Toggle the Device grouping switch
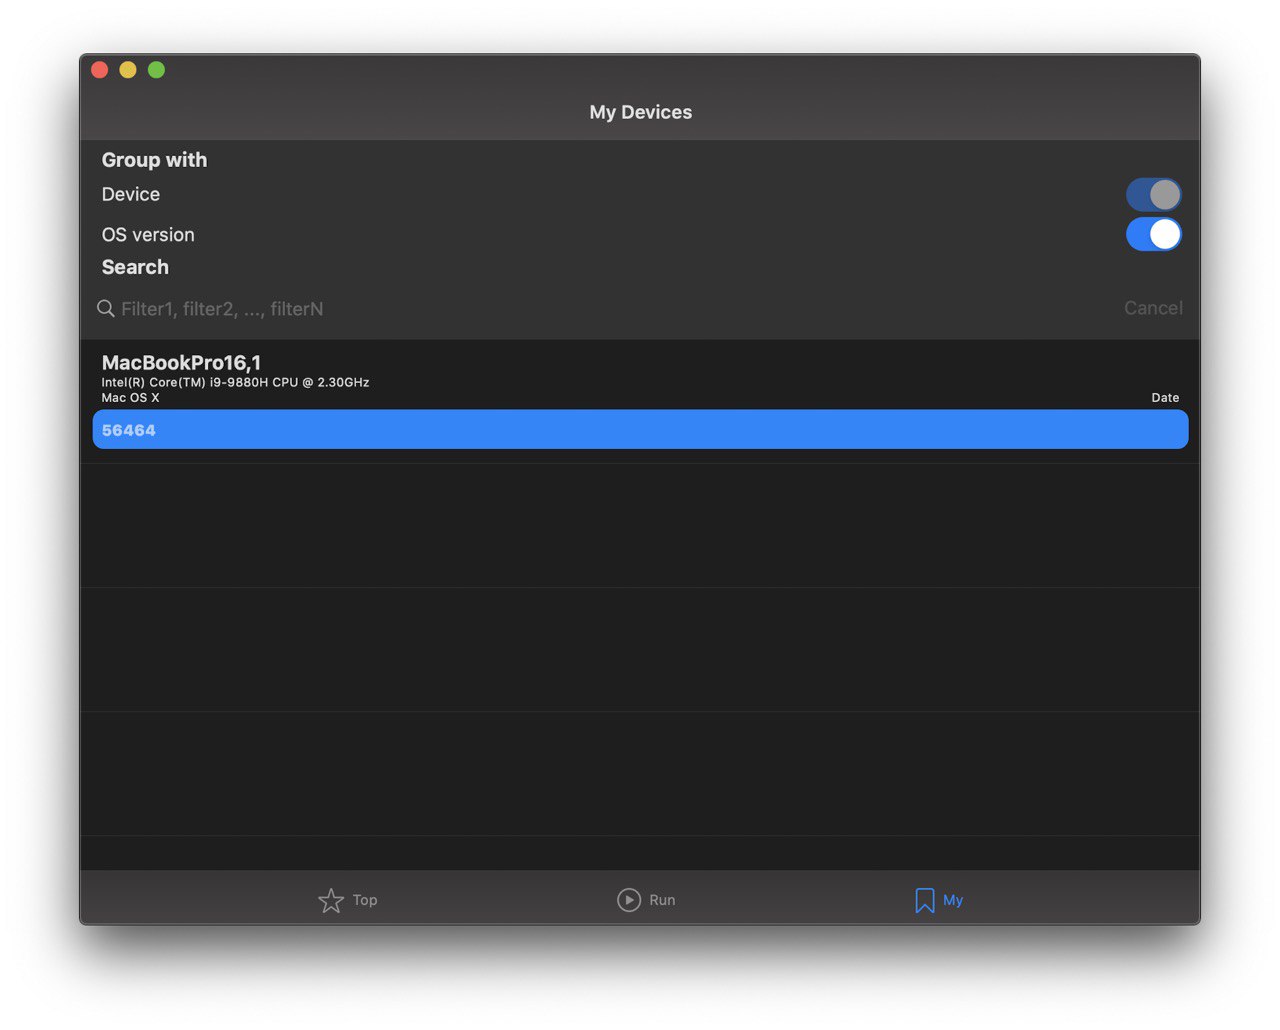The width and height of the screenshot is (1280, 1030). 1153,194
